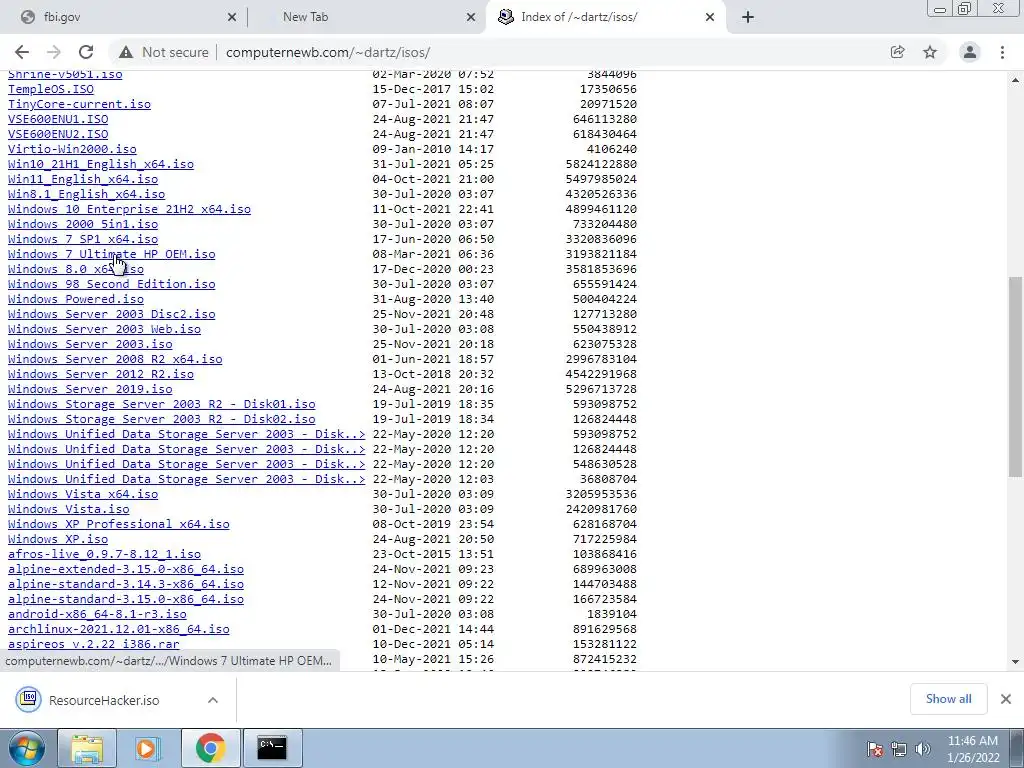The width and height of the screenshot is (1024, 768).
Task: Click the taskbar clock showing 11:46 AM
Action: click(x=973, y=749)
